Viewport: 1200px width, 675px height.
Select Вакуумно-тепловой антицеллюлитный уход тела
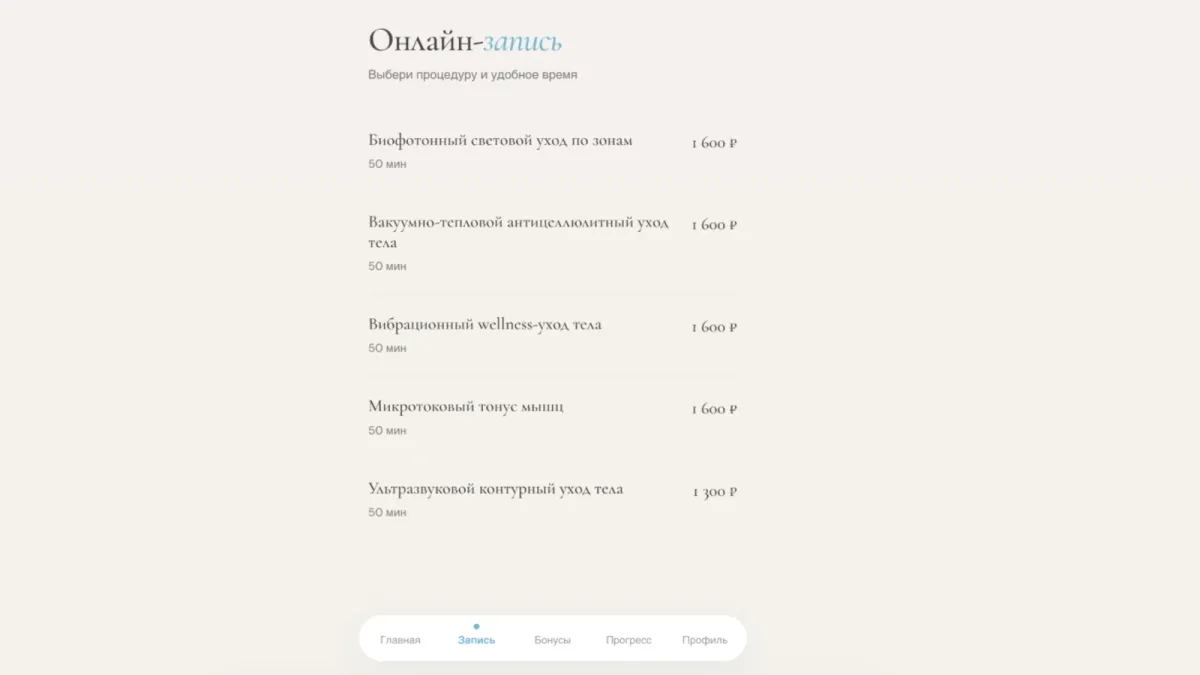(x=553, y=243)
